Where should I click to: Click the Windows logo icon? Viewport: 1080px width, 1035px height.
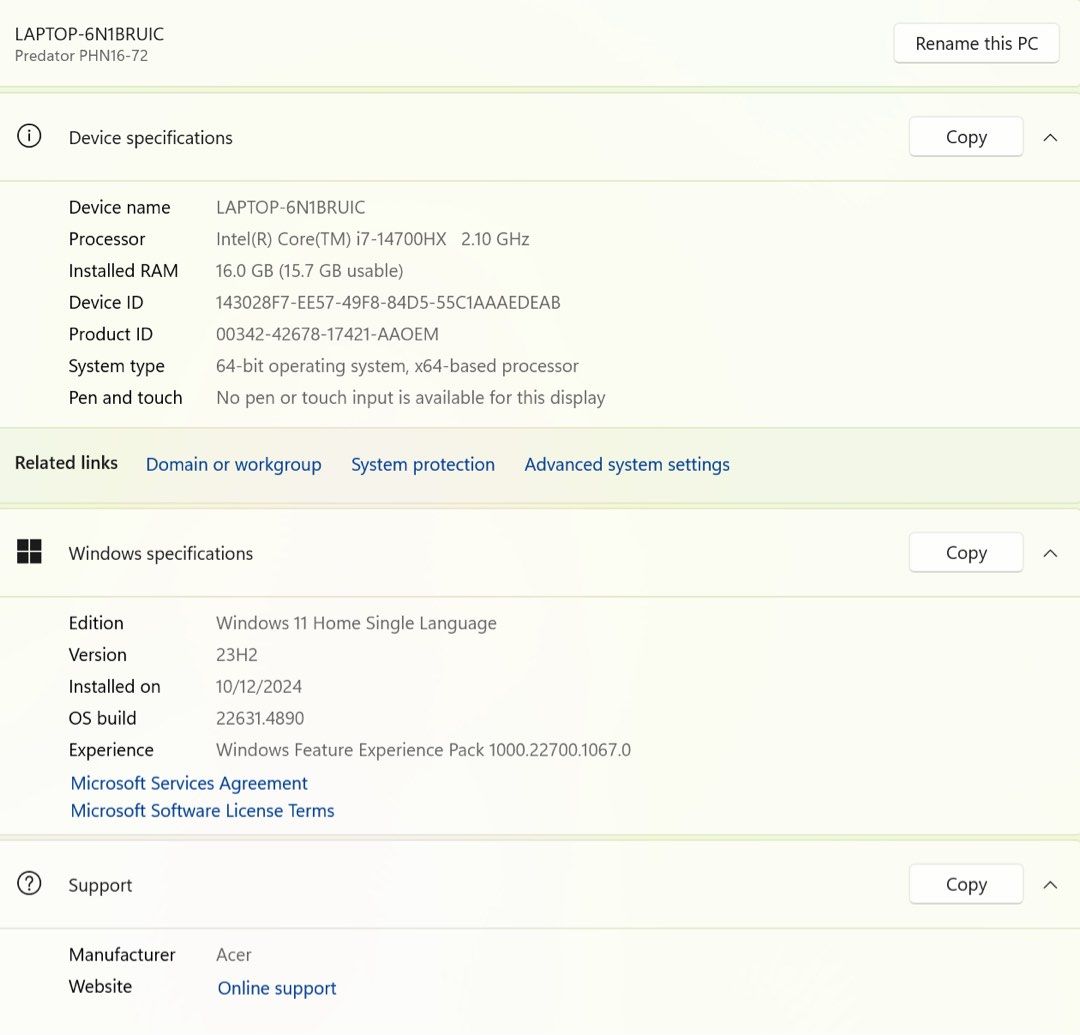(x=29, y=552)
